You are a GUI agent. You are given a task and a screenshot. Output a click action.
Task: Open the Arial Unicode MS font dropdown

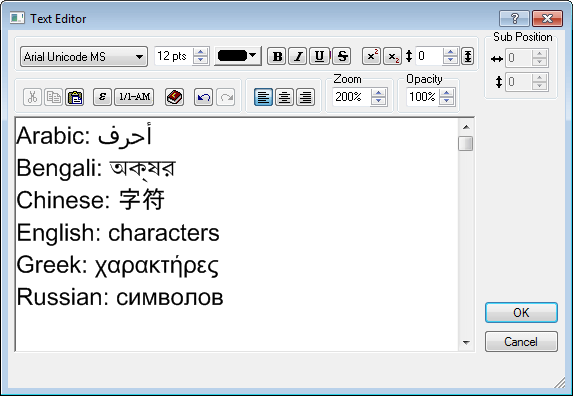84,57
